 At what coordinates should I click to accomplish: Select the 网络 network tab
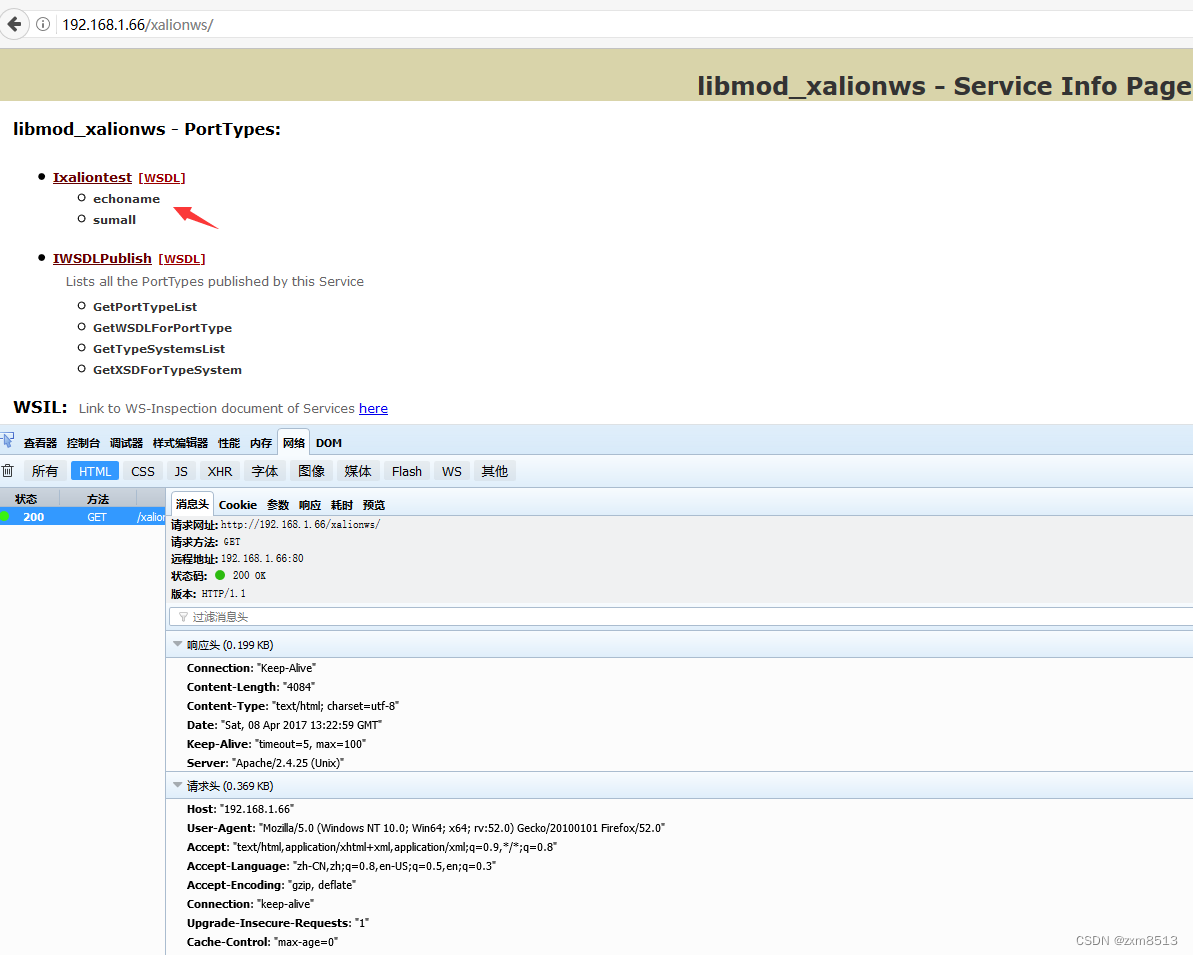click(294, 443)
